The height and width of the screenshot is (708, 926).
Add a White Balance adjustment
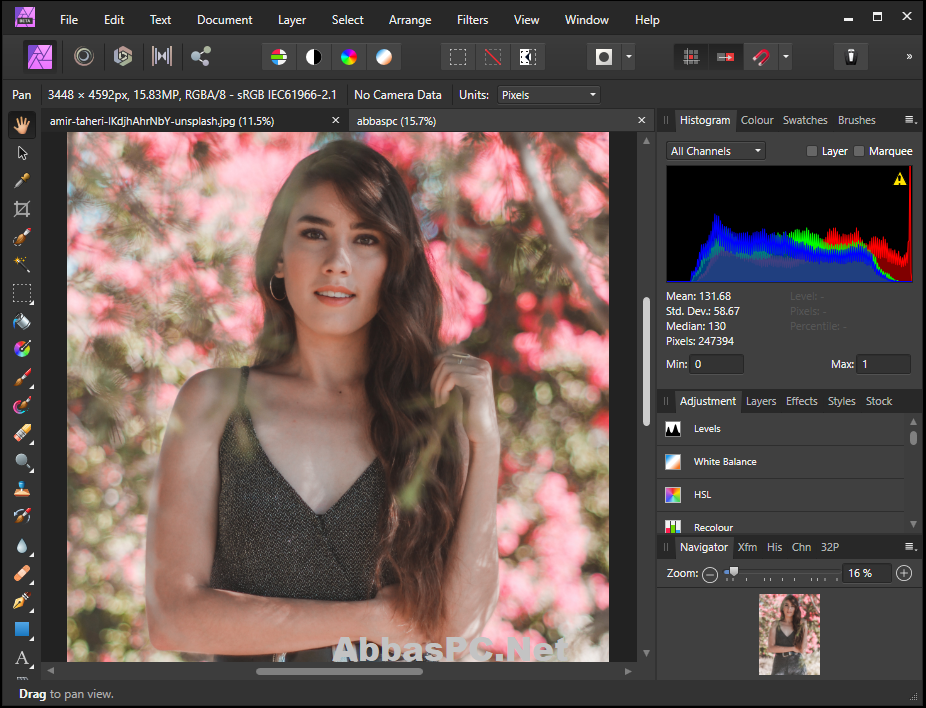[x=781, y=462]
